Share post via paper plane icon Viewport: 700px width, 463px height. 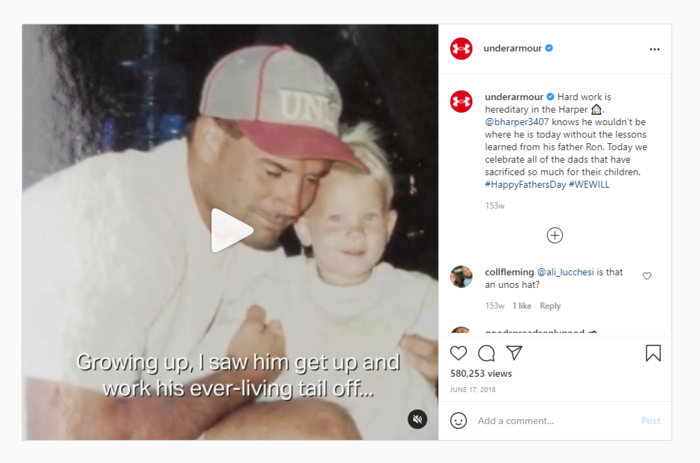514,353
